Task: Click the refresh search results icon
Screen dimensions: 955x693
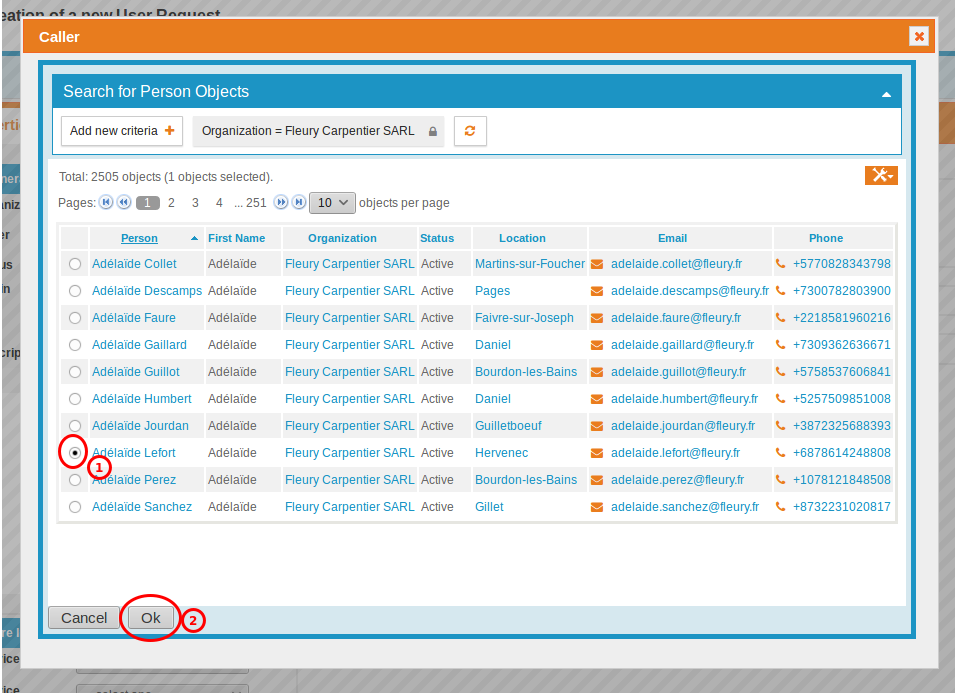Action: click(x=470, y=130)
